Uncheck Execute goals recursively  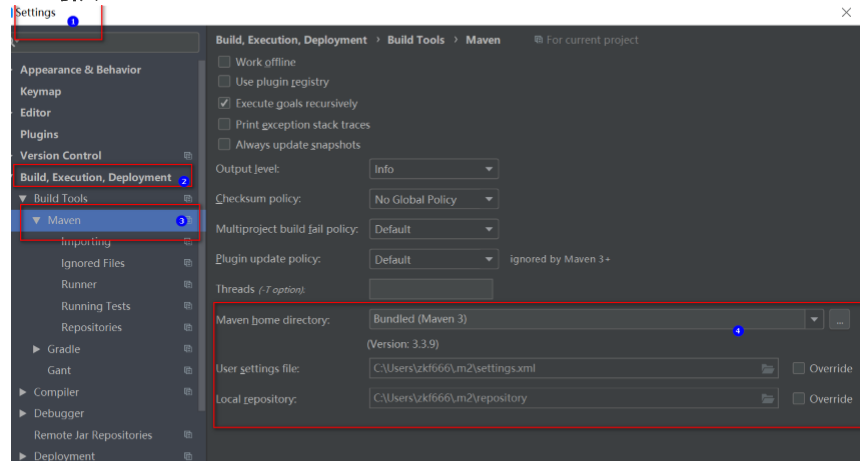[x=224, y=103]
